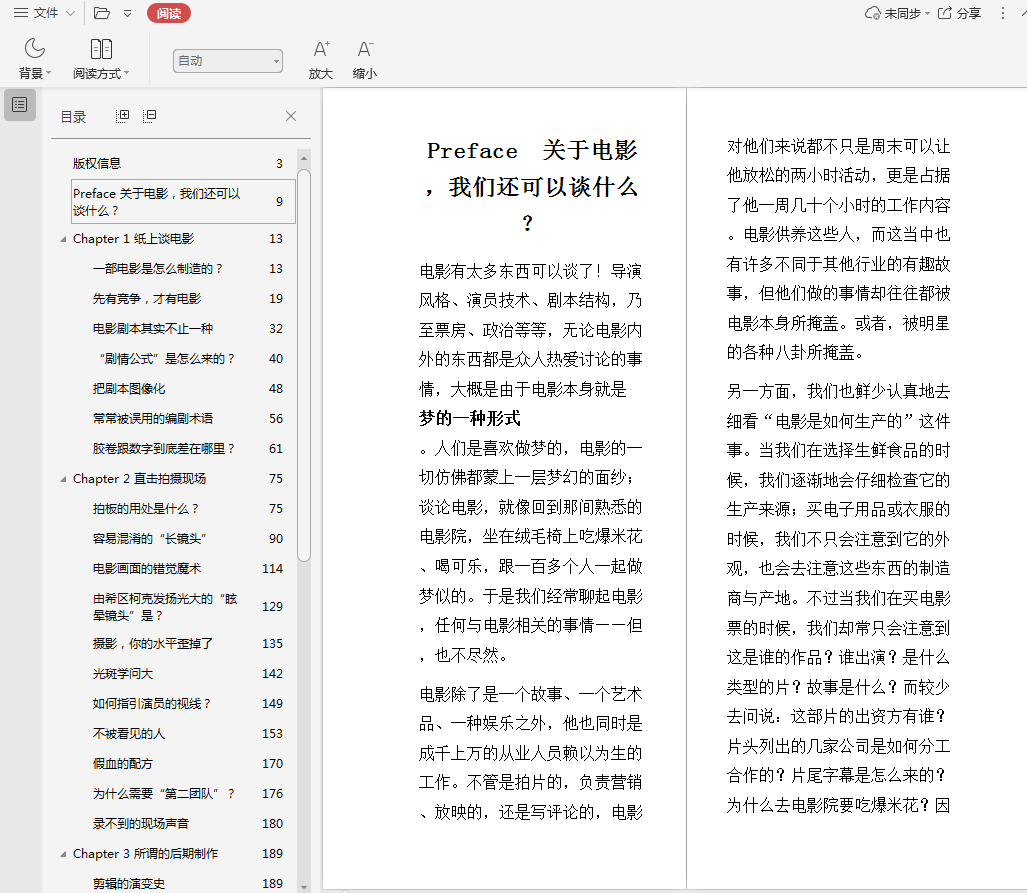The height and width of the screenshot is (893, 1027).
Task: Click the 分享 share button
Action: pos(958,13)
